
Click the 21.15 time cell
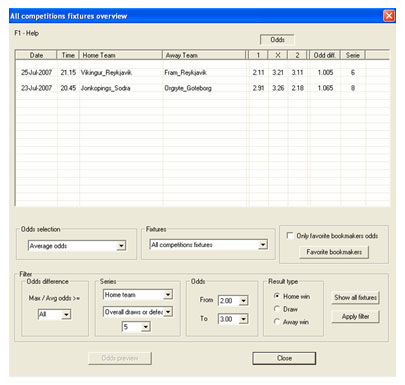[68, 72]
